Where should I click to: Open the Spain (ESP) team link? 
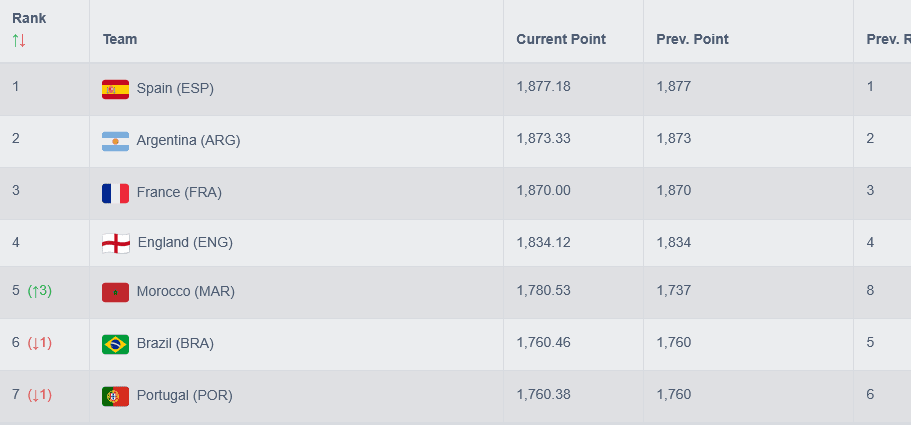[175, 88]
